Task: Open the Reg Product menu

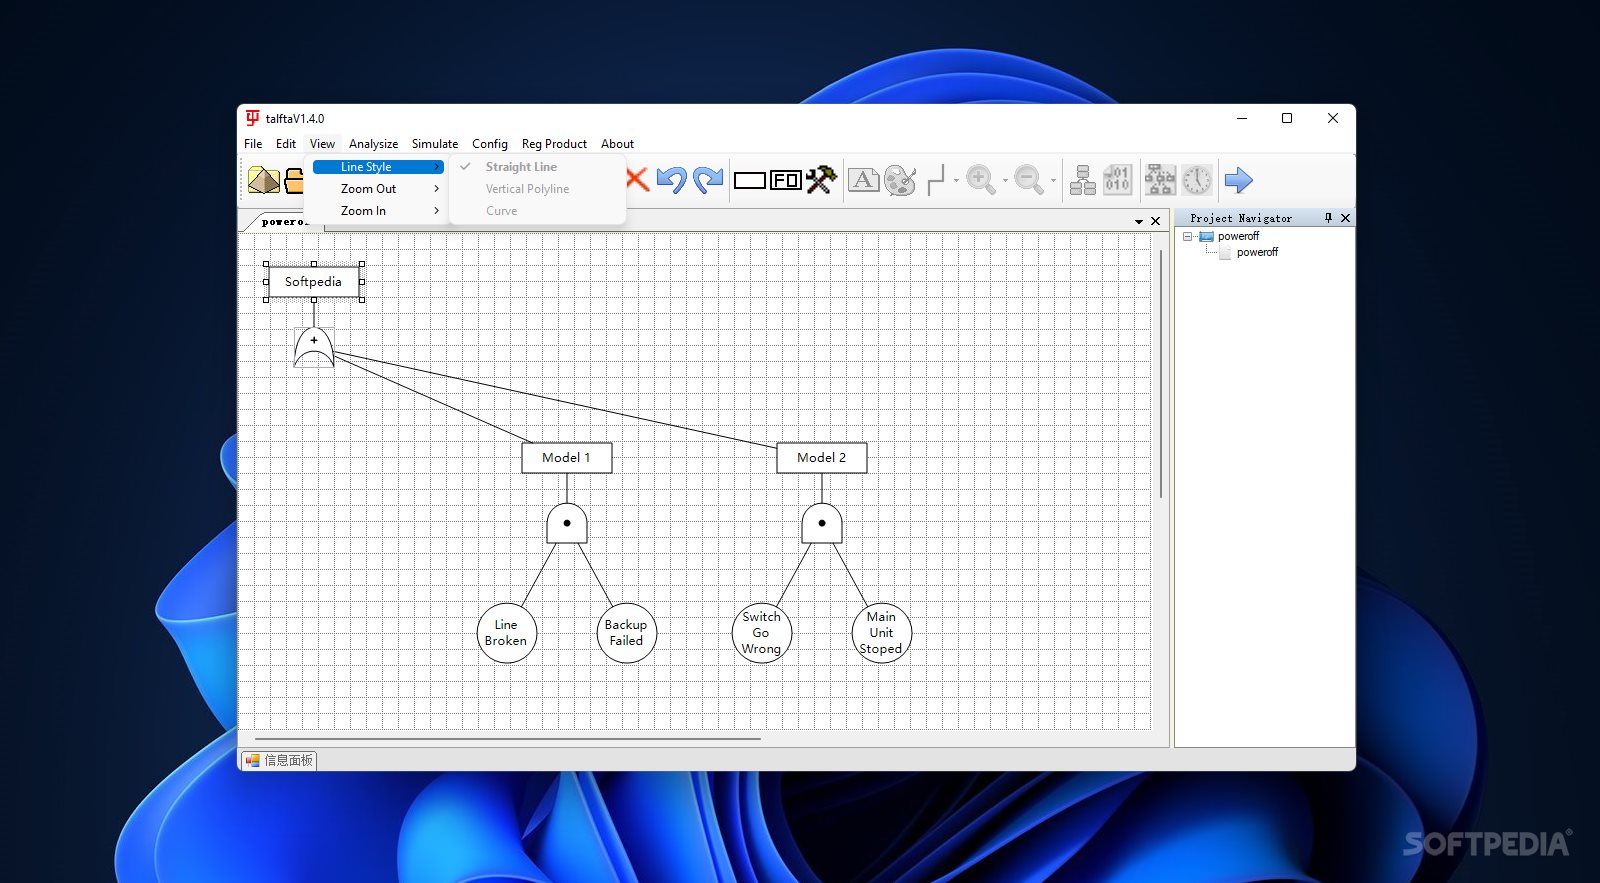Action: (554, 144)
